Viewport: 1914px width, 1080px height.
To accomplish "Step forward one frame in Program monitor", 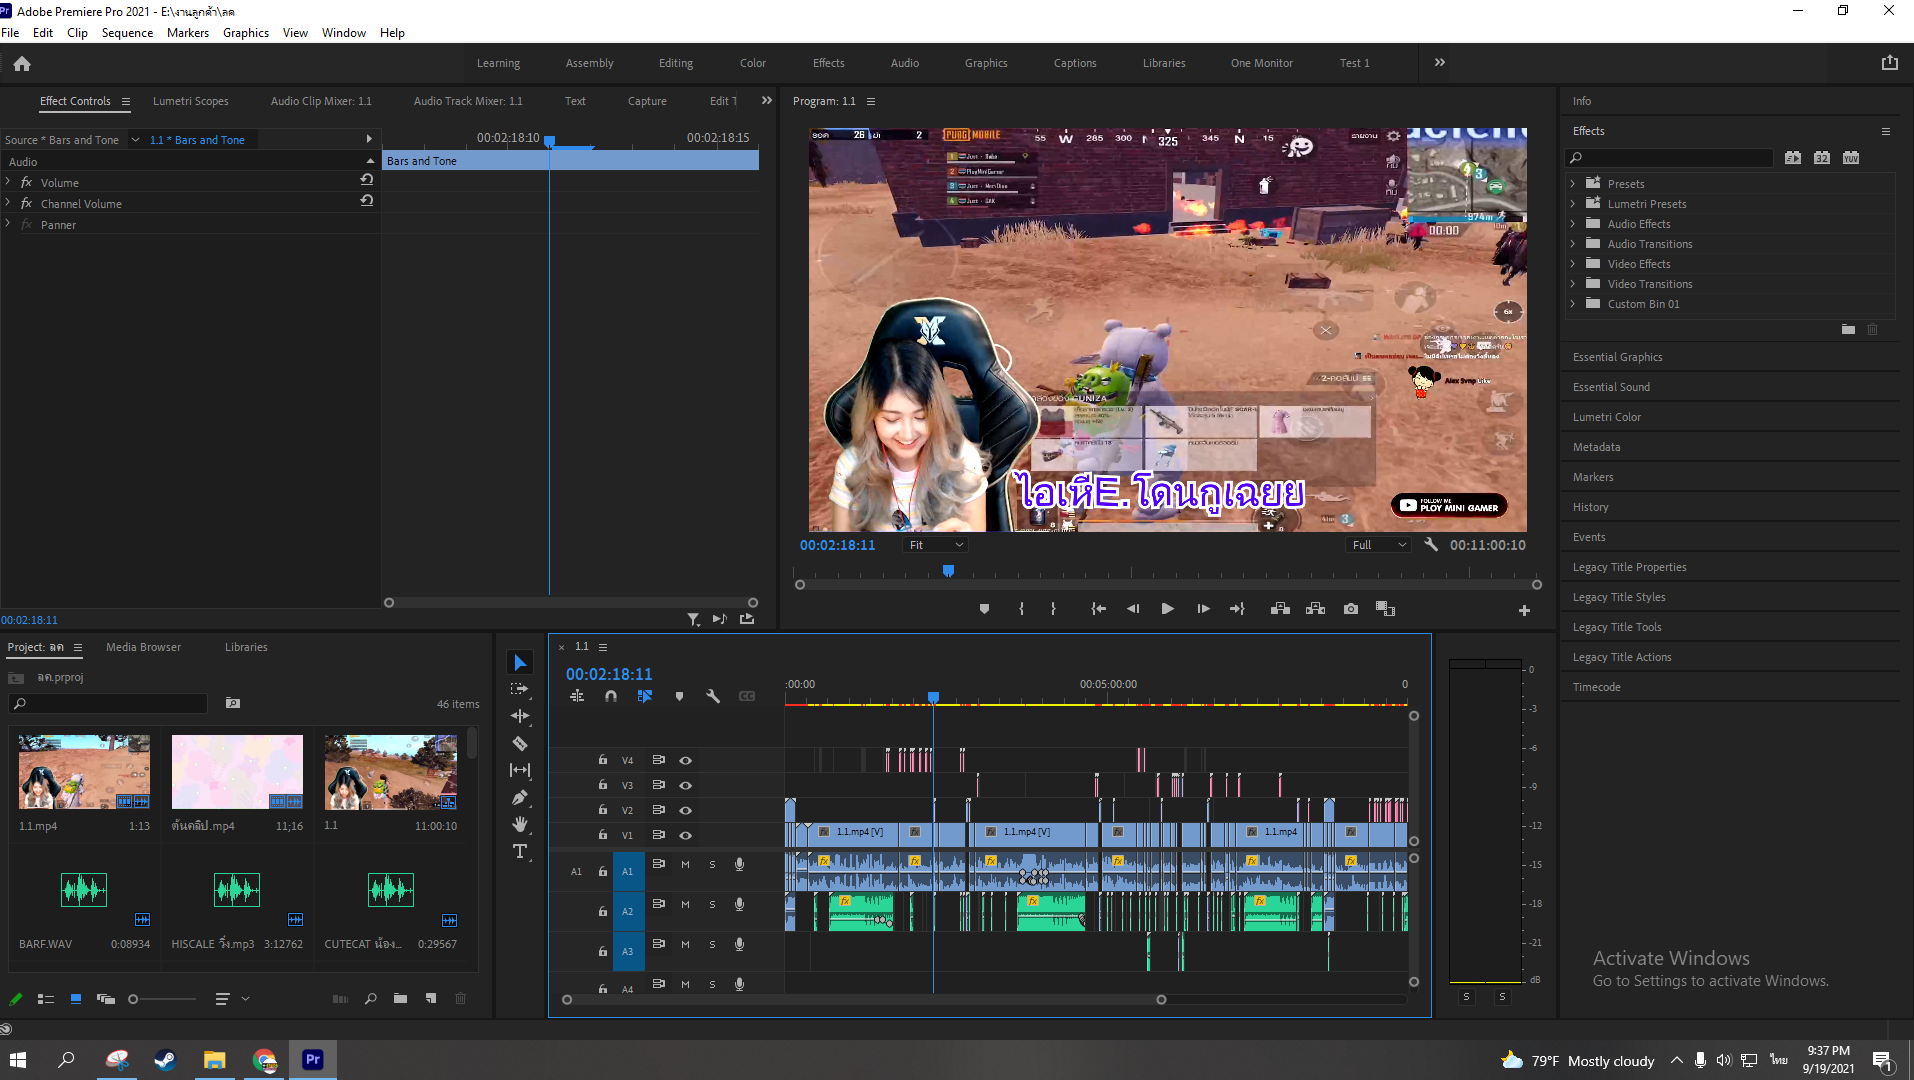I will tap(1203, 609).
